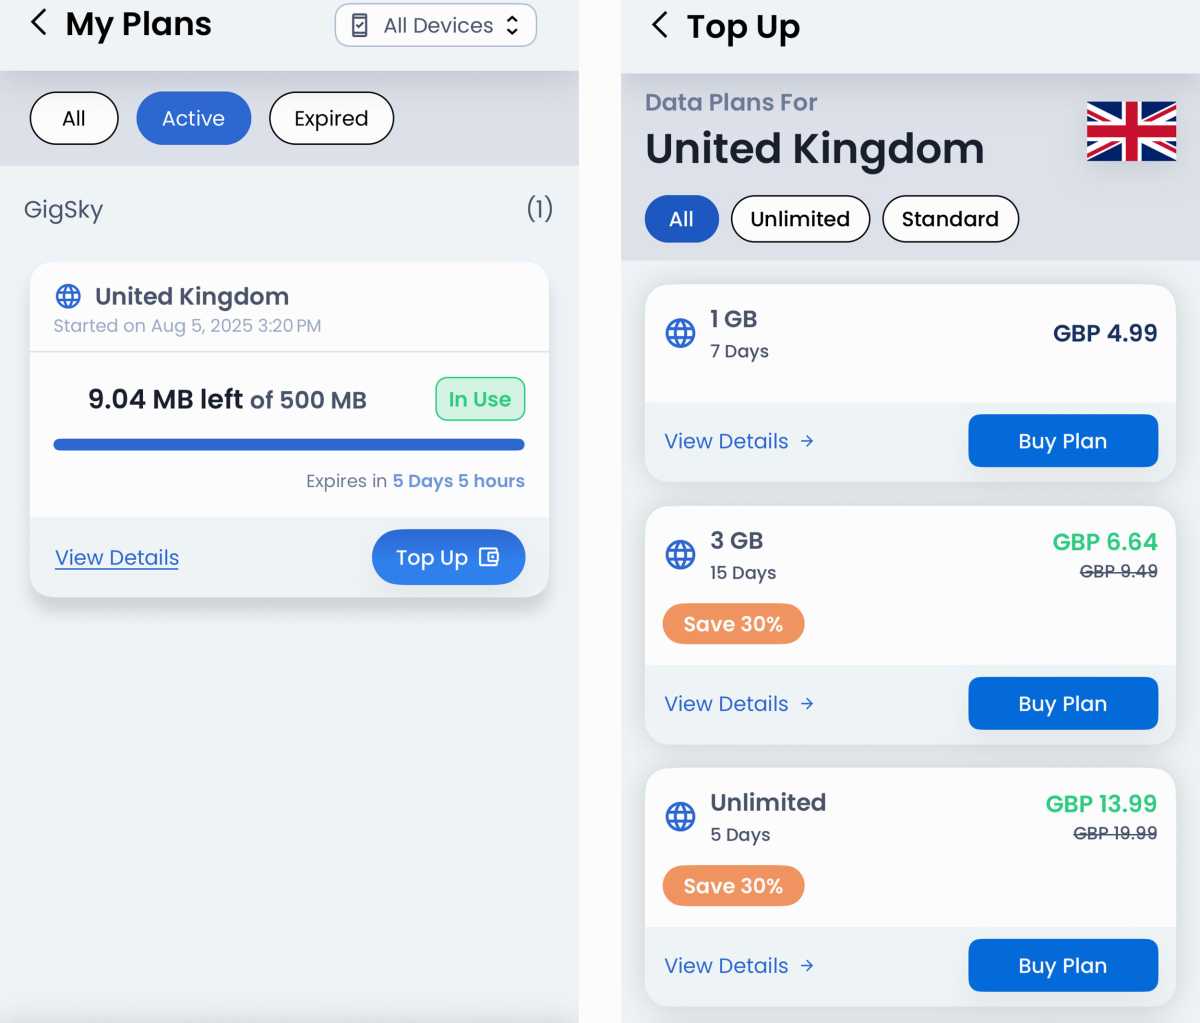Go back from My Plans screen
The width and height of the screenshot is (1200, 1023).
(x=39, y=23)
